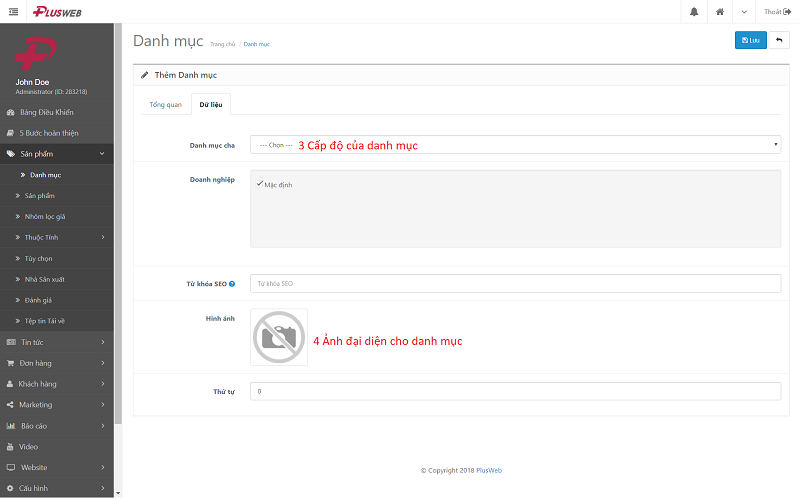
Task: Click the bar chart icon beside Báo cáo
Action: (11, 426)
